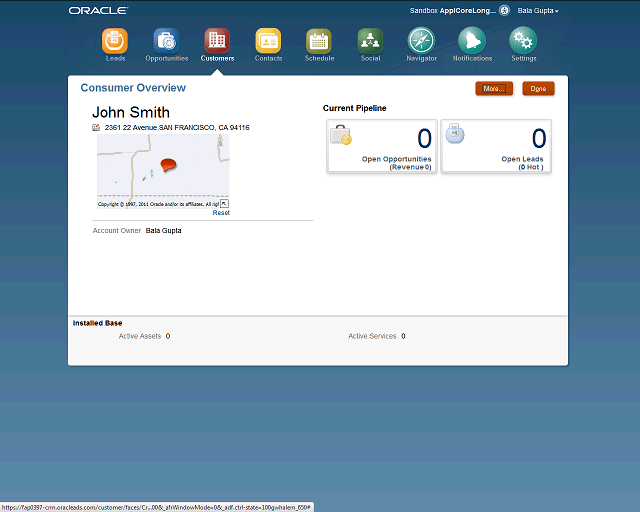Click the Reset link under the map
The height and width of the screenshot is (512, 640).
pos(221,213)
